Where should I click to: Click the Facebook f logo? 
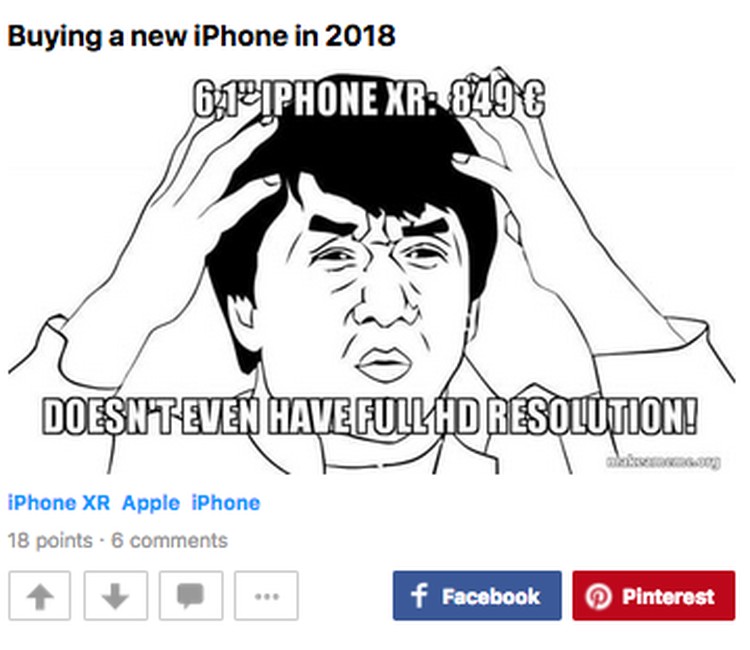click(x=419, y=595)
